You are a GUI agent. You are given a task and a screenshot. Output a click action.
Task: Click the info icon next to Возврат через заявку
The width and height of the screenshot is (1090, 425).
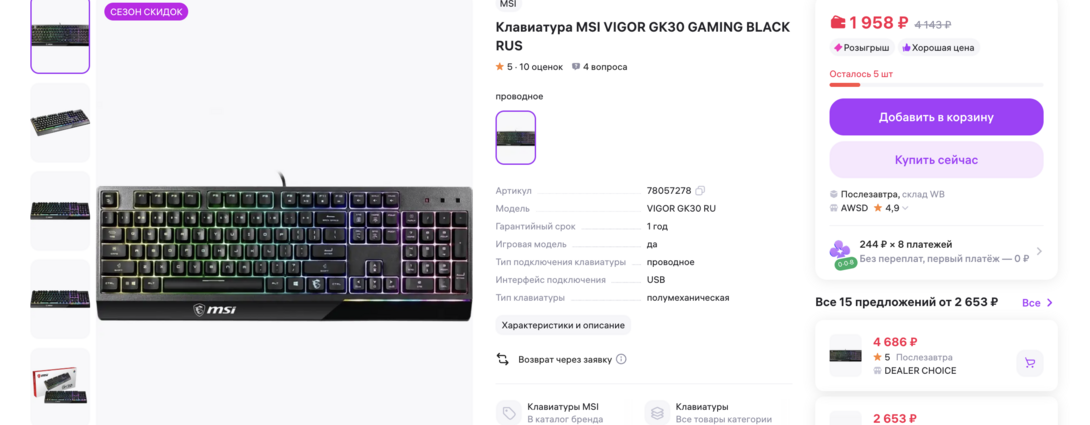[x=621, y=360]
